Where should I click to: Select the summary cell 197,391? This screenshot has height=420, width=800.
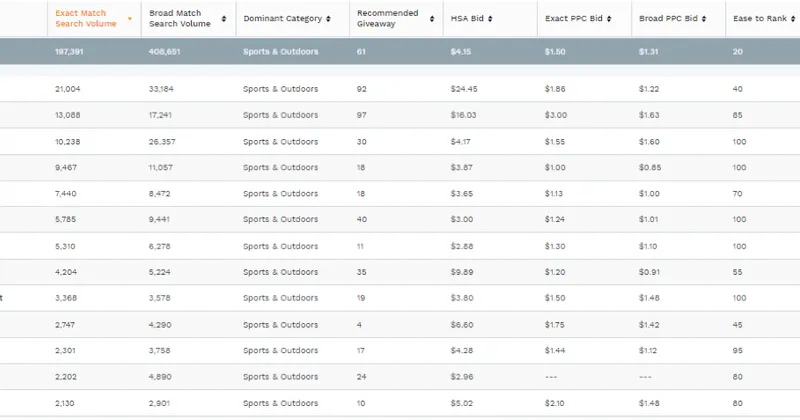click(69, 52)
